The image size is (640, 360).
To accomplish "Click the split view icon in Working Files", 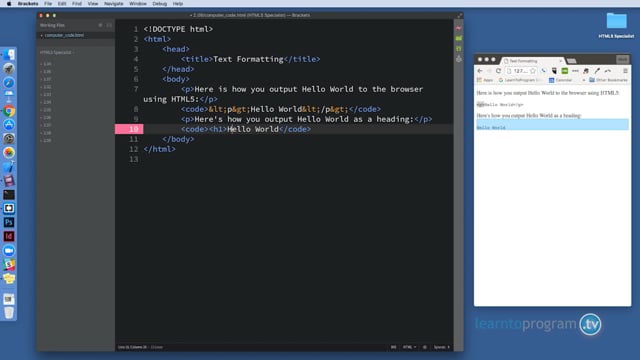I will [109, 25].
